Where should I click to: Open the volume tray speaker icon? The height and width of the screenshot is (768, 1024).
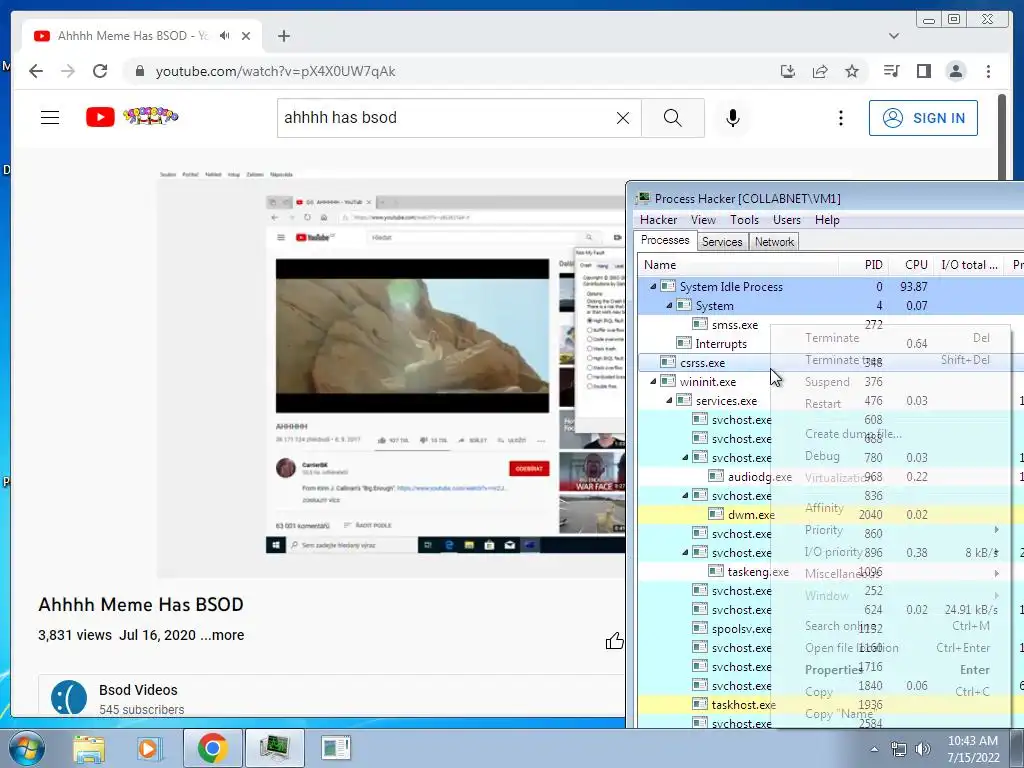coord(922,749)
